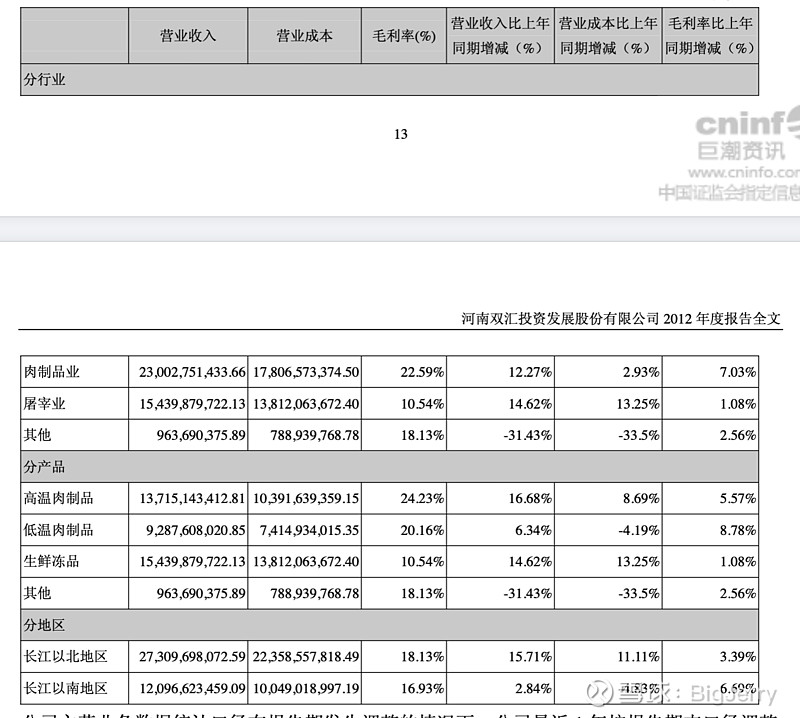Image resolution: width=800 pixels, height=718 pixels.
Task: Click 11.11% in the 长江以北地区 row
Action: point(638,656)
